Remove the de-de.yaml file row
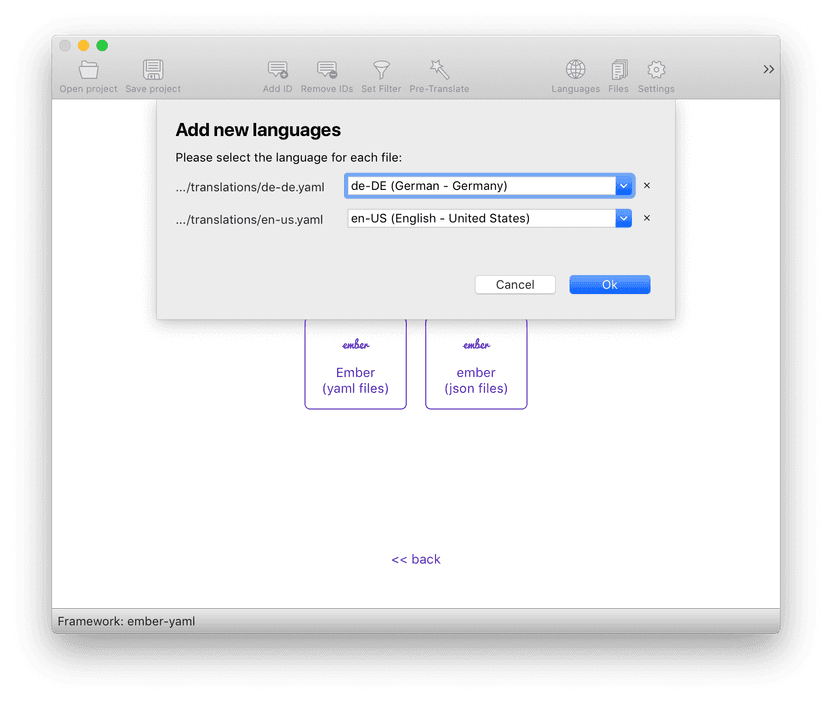This screenshot has width=832, height=702. click(x=647, y=185)
